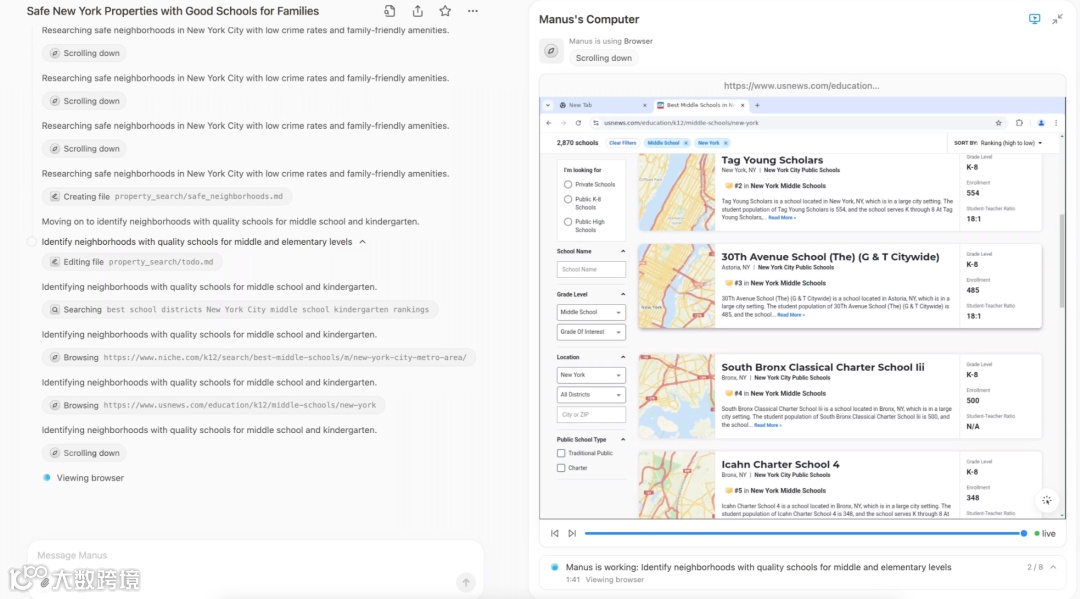
Task: Select the Public K-8 Schools radio
Action: (568, 200)
